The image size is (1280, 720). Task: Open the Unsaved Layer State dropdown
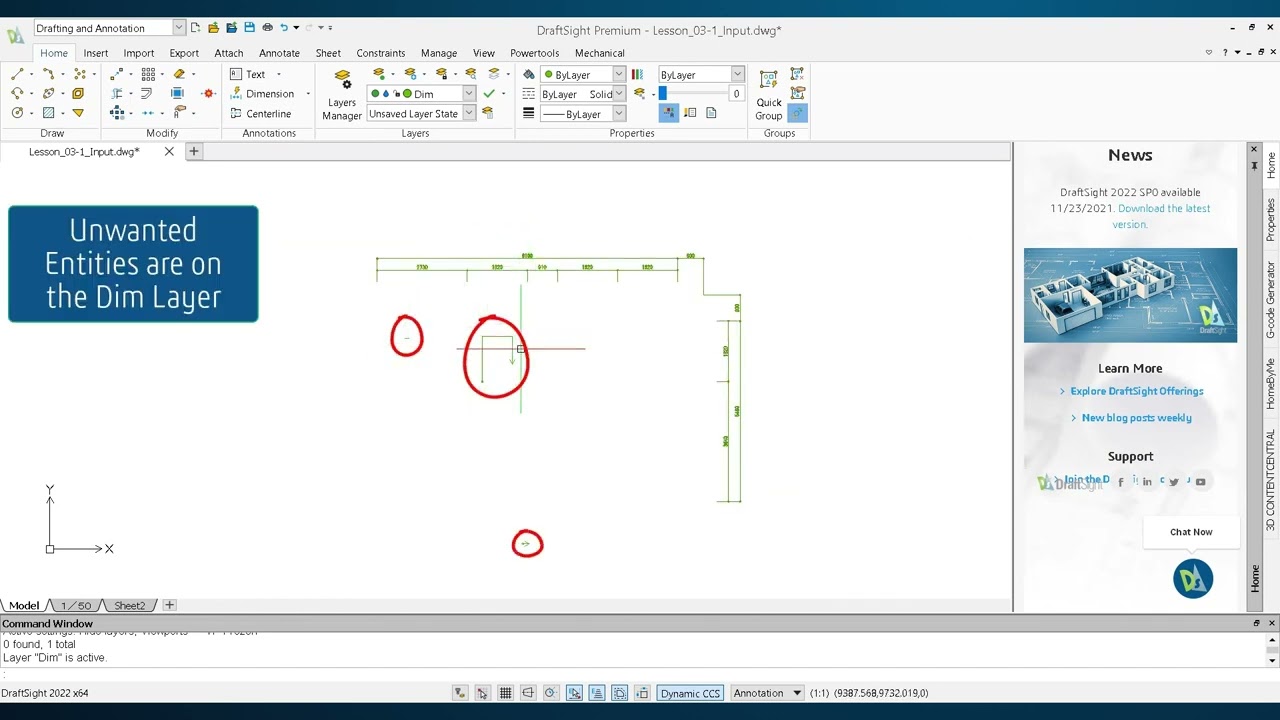[x=468, y=114]
